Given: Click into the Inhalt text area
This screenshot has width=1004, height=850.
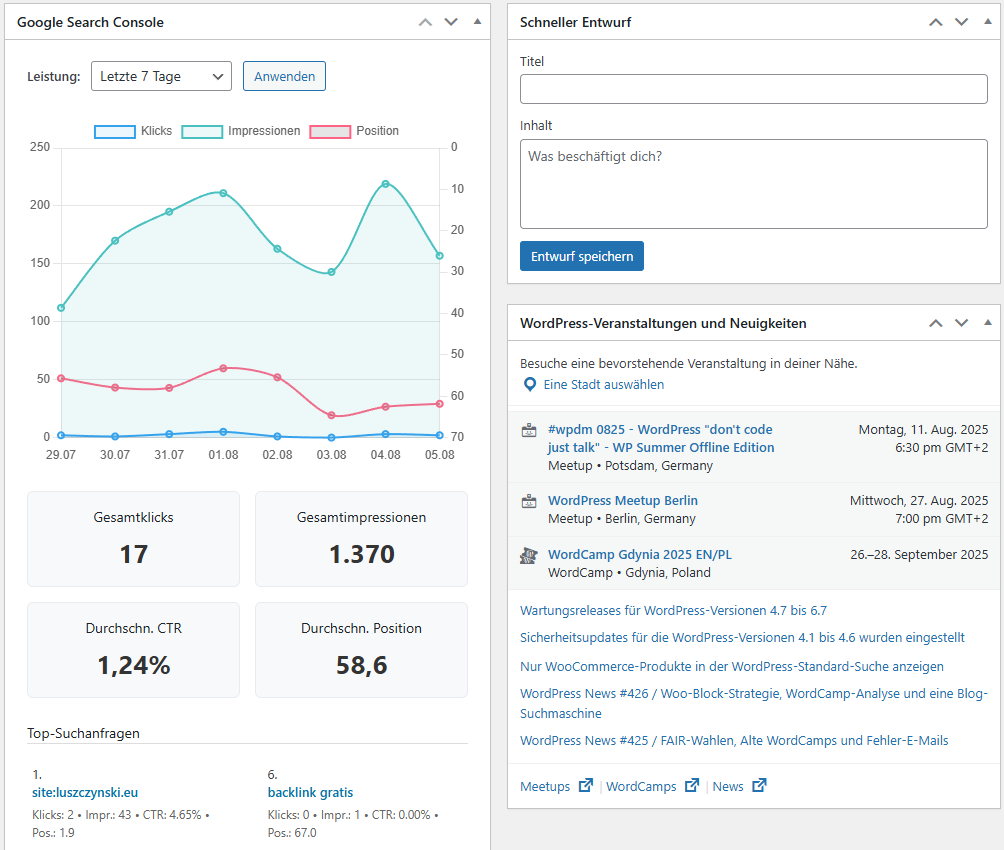Looking at the screenshot, I should click(753, 183).
